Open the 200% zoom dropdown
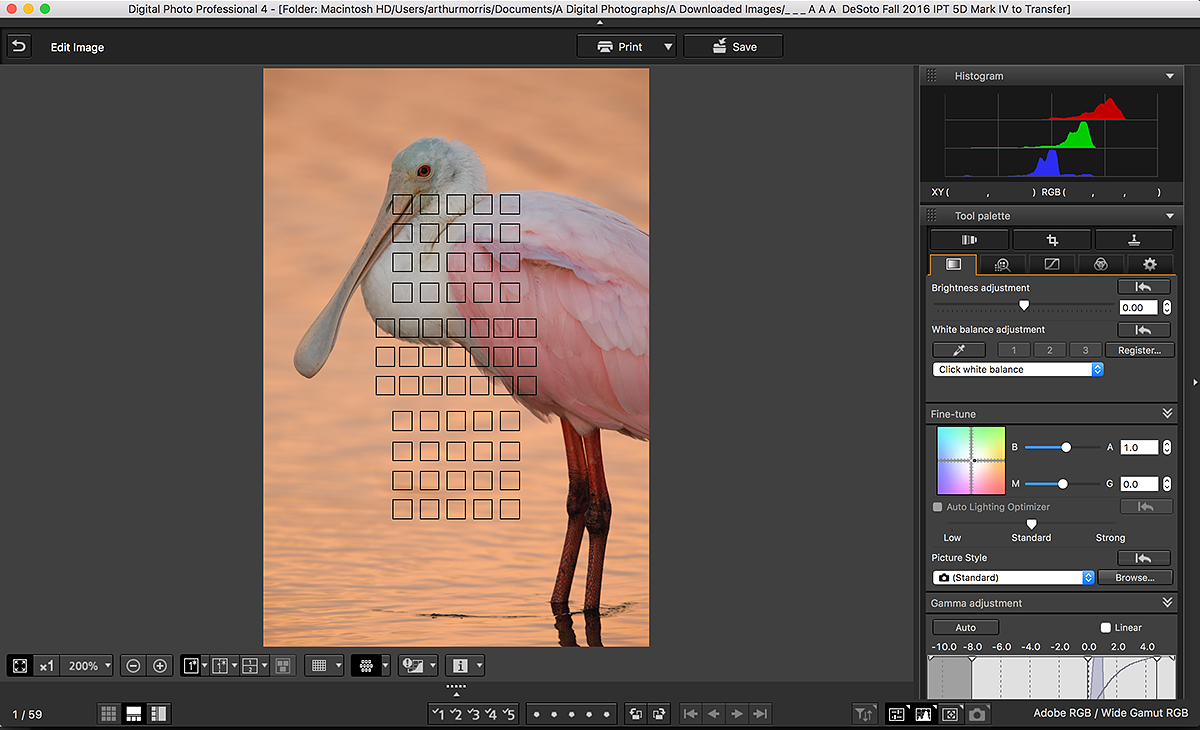The height and width of the screenshot is (730, 1200). (x=87, y=665)
